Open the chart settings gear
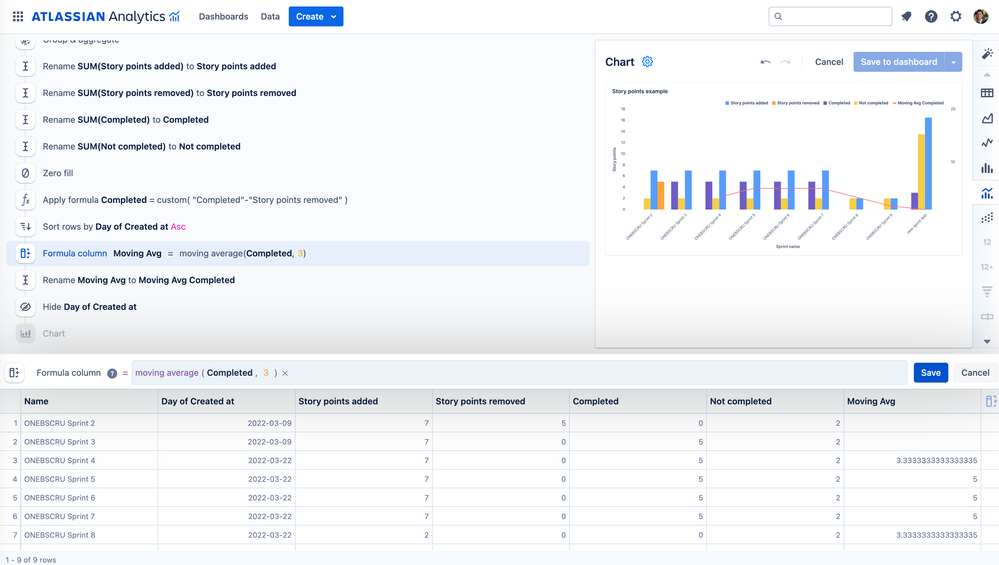This screenshot has height=565, width=999. (x=647, y=62)
